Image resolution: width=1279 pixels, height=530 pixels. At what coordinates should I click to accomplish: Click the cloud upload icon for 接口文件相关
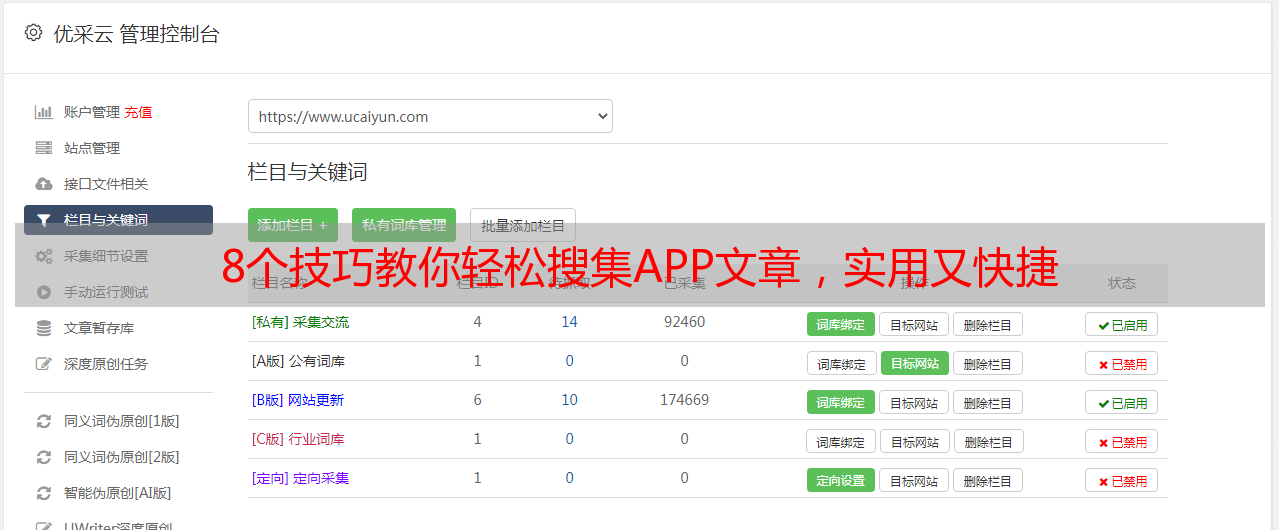click(x=43, y=184)
